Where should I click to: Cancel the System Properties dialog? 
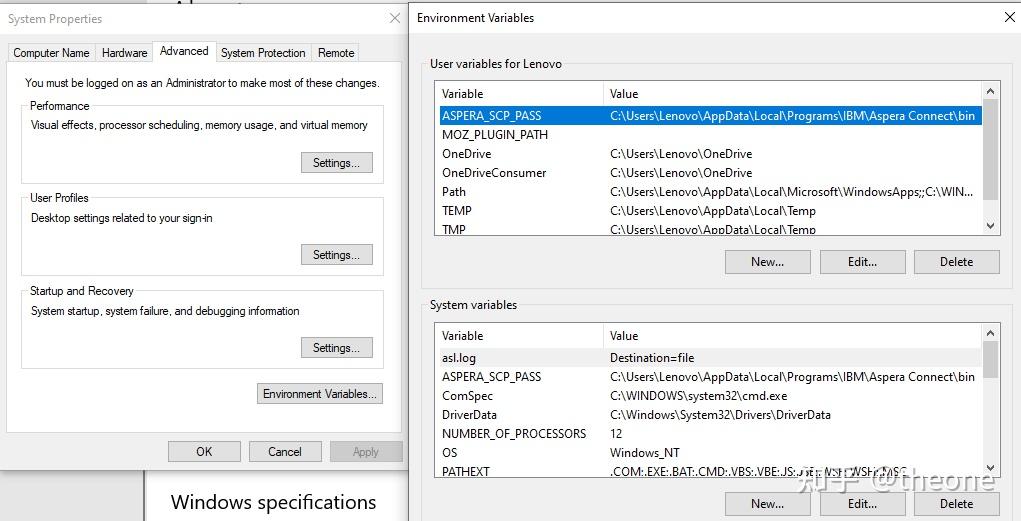(x=285, y=452)
